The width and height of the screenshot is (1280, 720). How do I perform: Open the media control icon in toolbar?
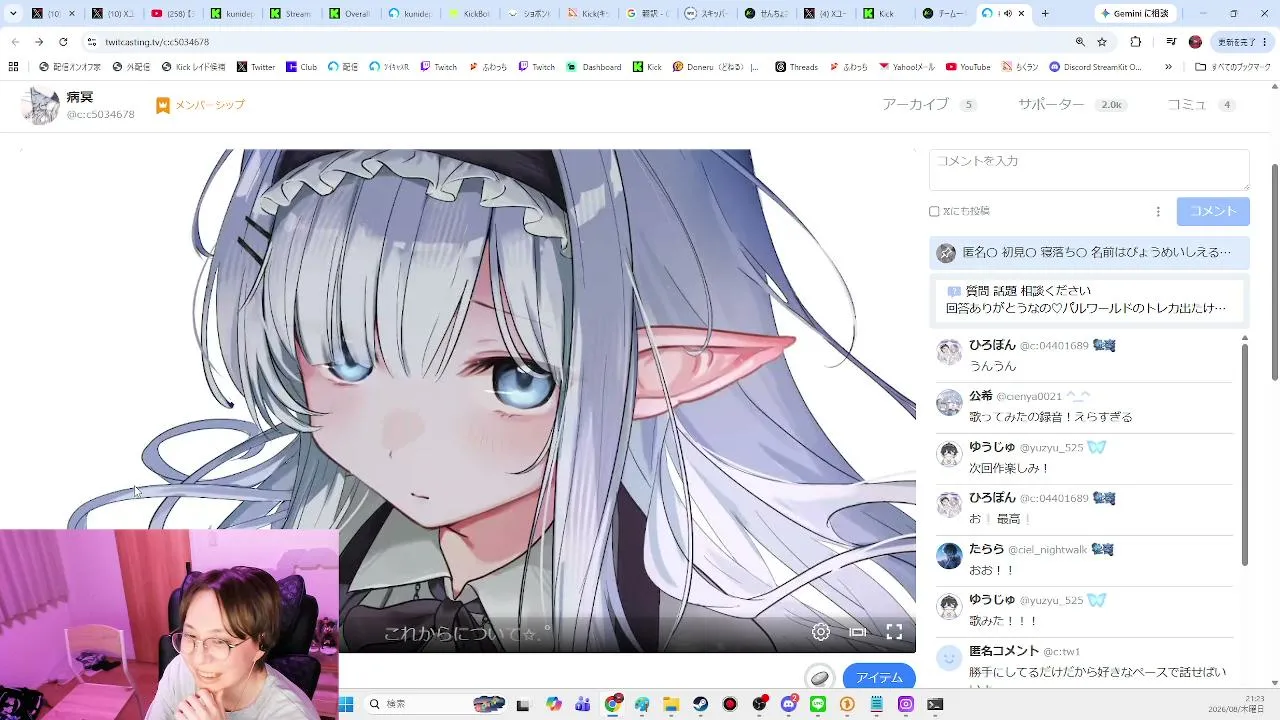pyautogui.click(x=1171, y=42)
